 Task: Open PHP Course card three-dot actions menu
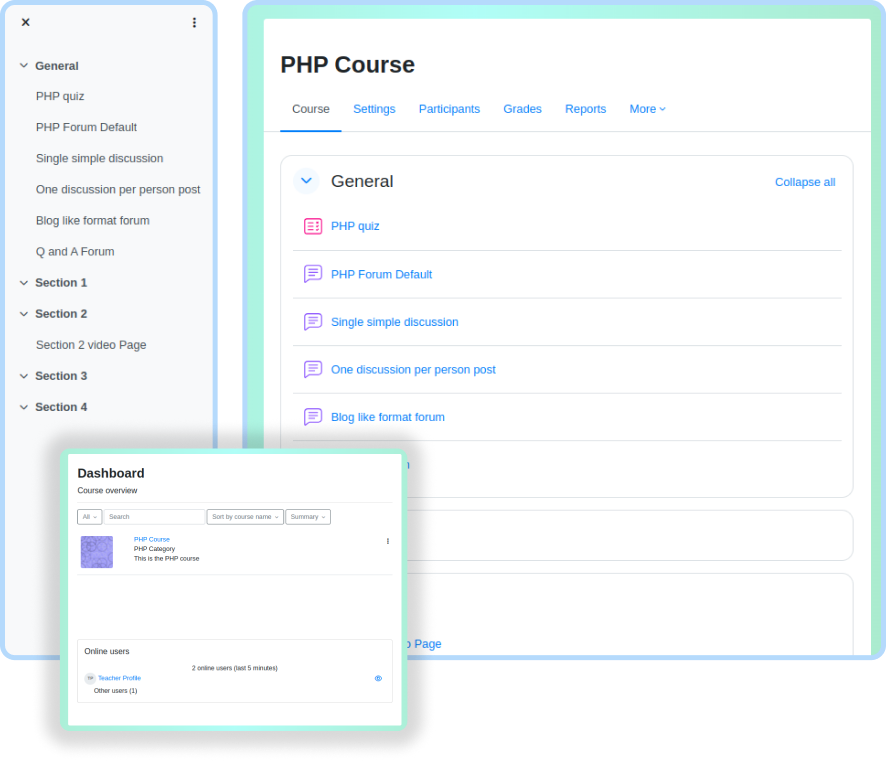[x=388, y=541]
